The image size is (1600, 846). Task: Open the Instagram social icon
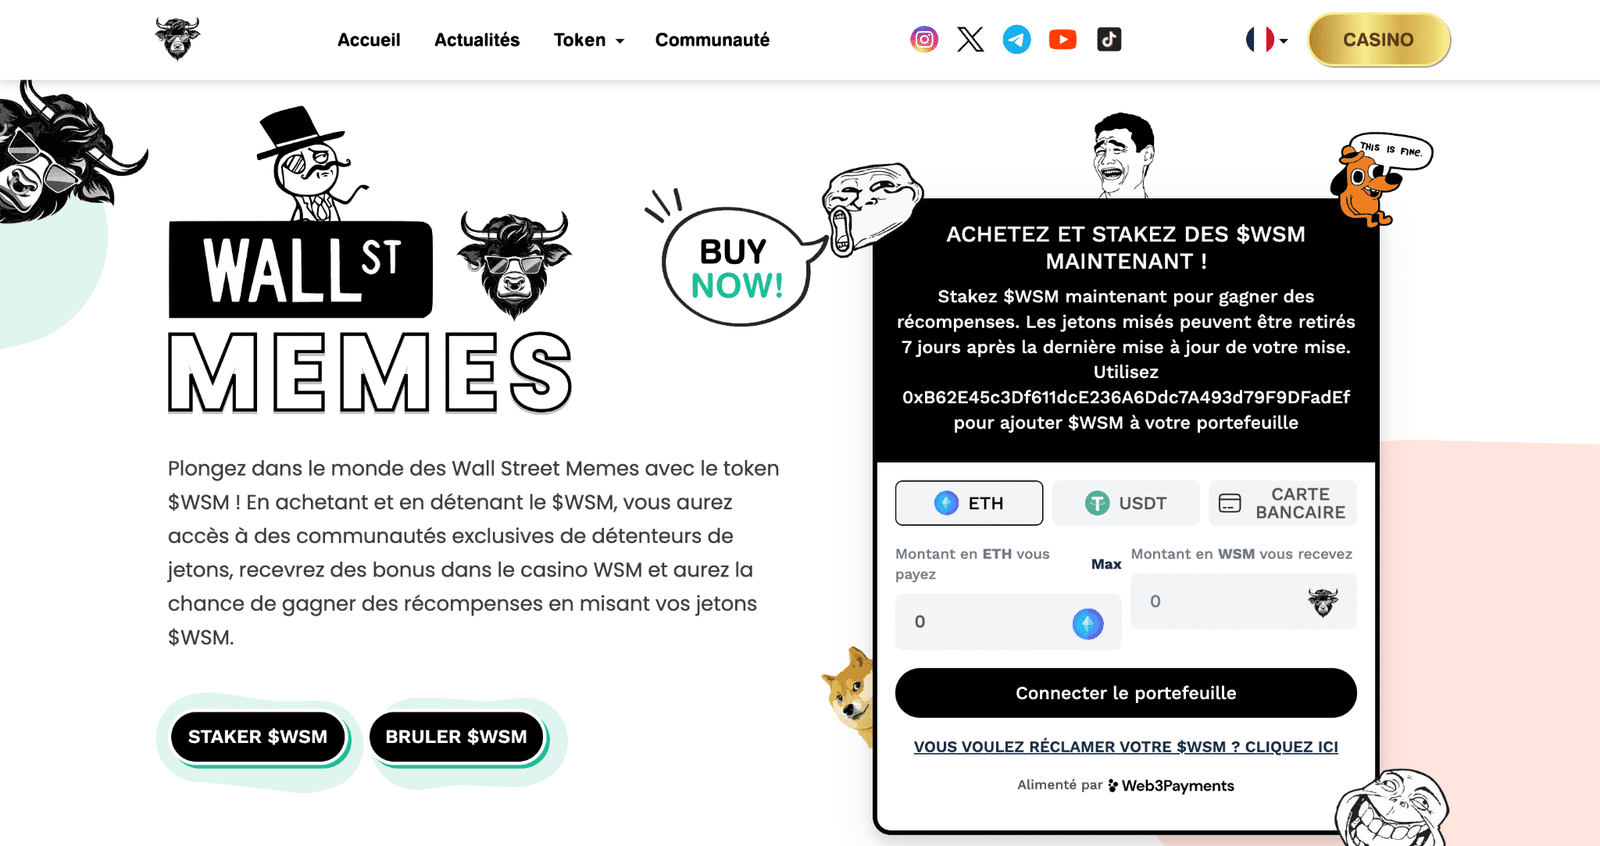924,40
